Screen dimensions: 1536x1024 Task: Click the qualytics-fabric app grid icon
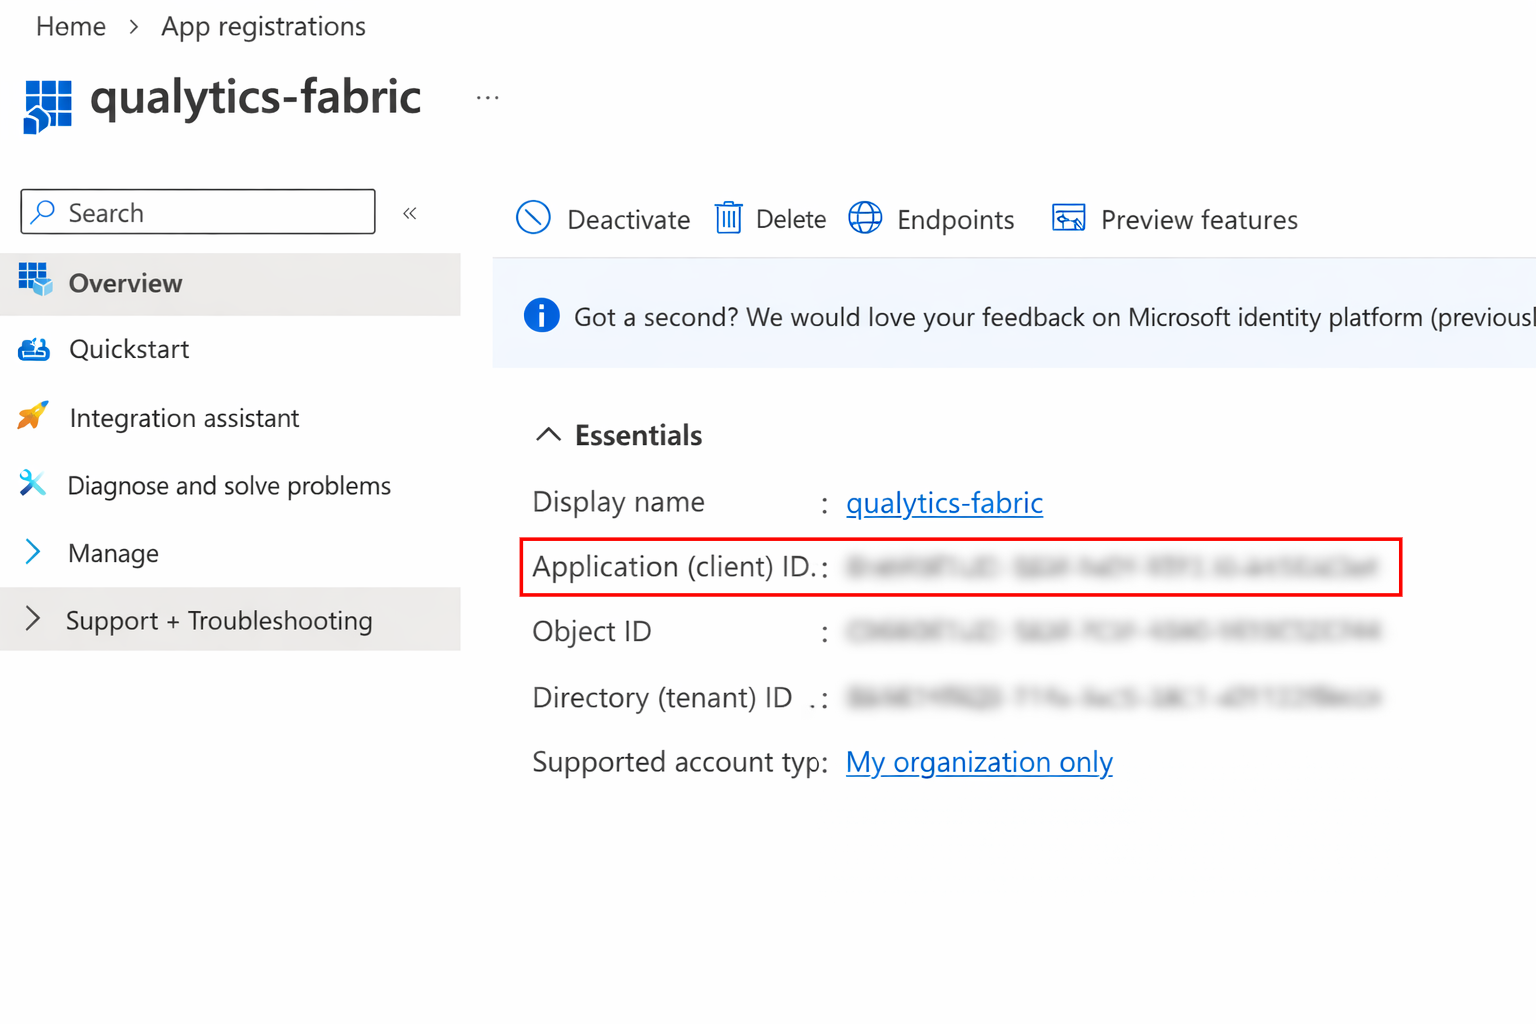pyautogui.click(x=48, y=106)
